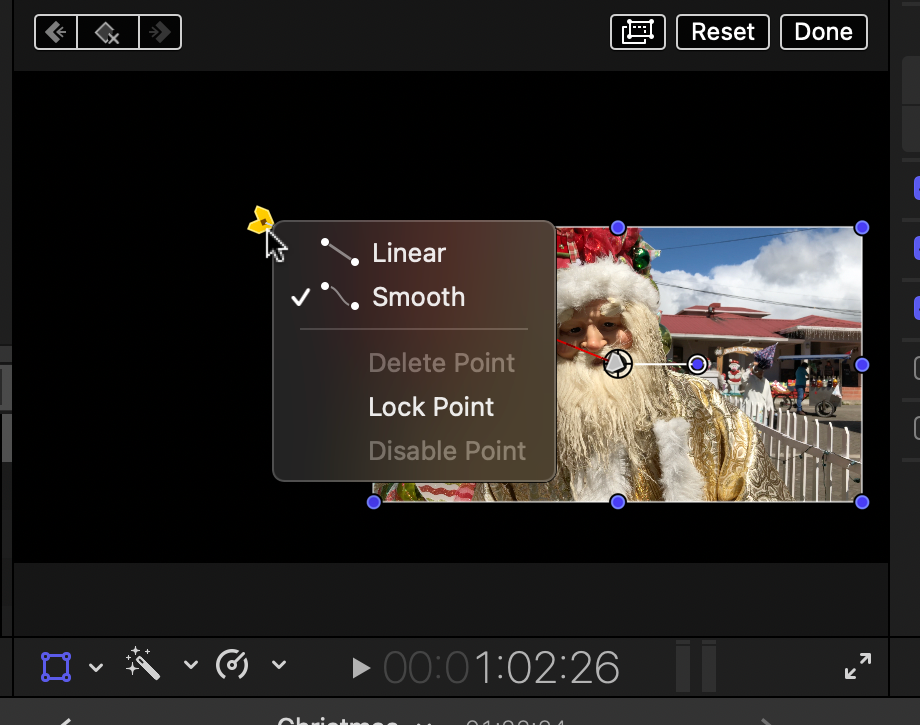Click the magic wand enhancements icon

click(x=143, y=664)
